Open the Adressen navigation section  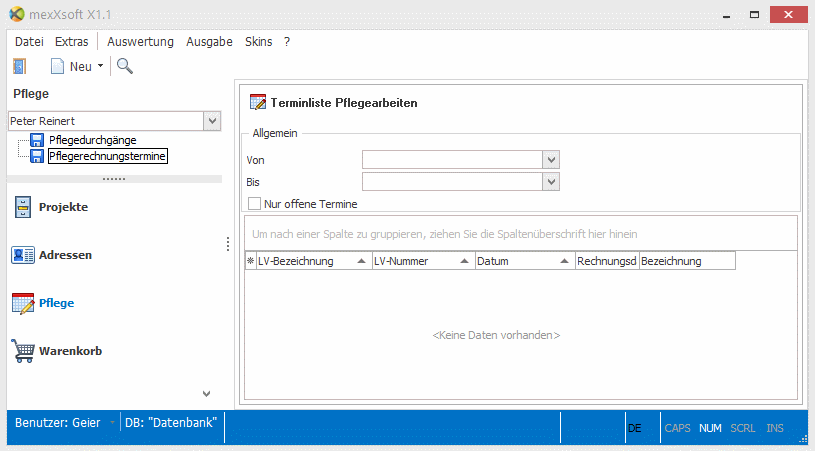(65, 255)
